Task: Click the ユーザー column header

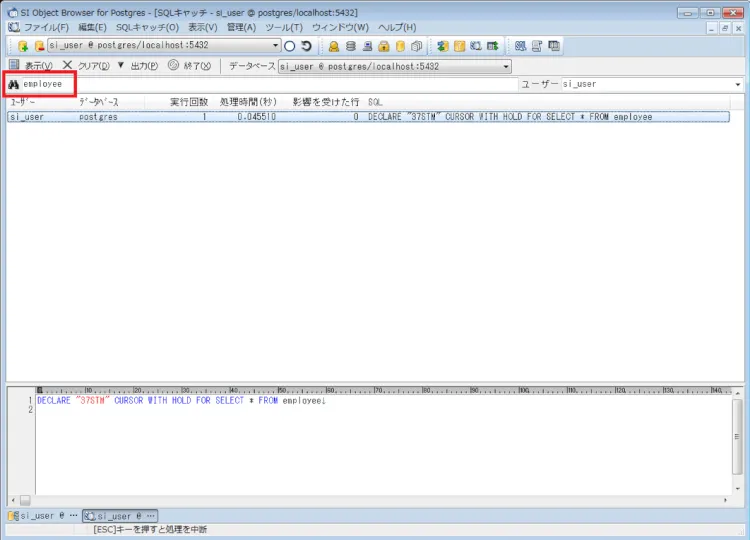Action: pyautogui.click(x=41, y=102)
